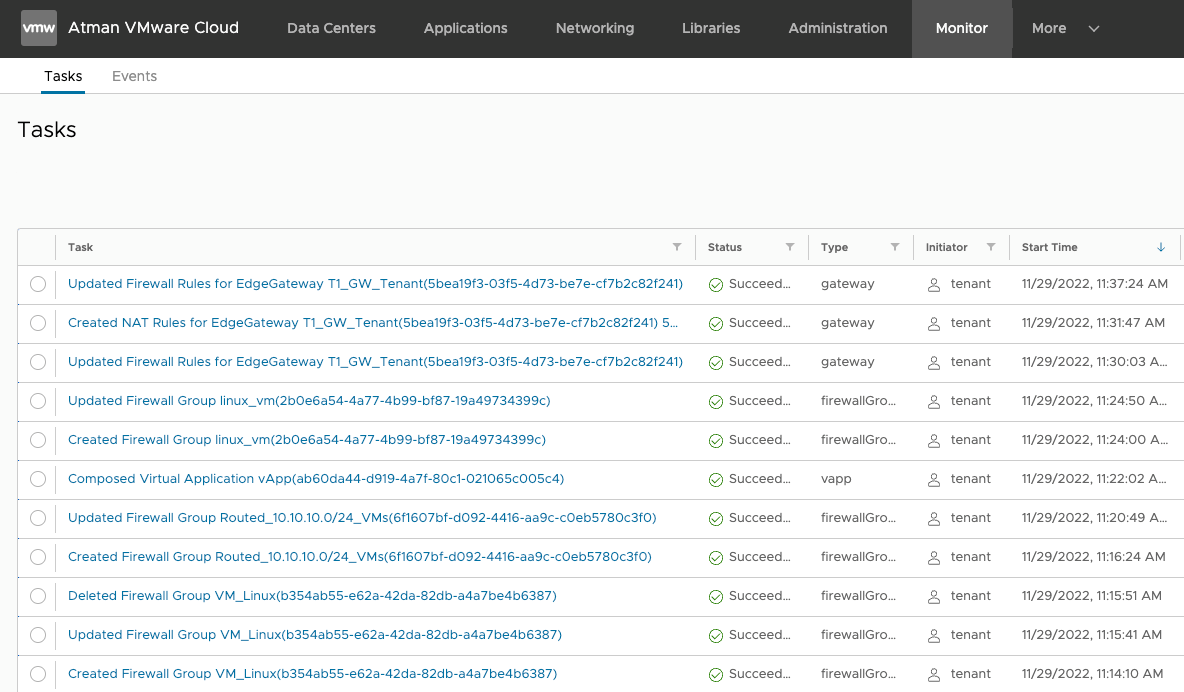Open Updated Firewall Group linux_vm task

tap(309, 401)
